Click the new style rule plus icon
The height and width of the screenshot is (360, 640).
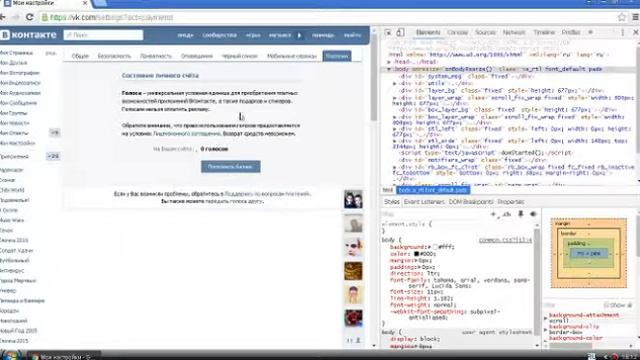493,214
